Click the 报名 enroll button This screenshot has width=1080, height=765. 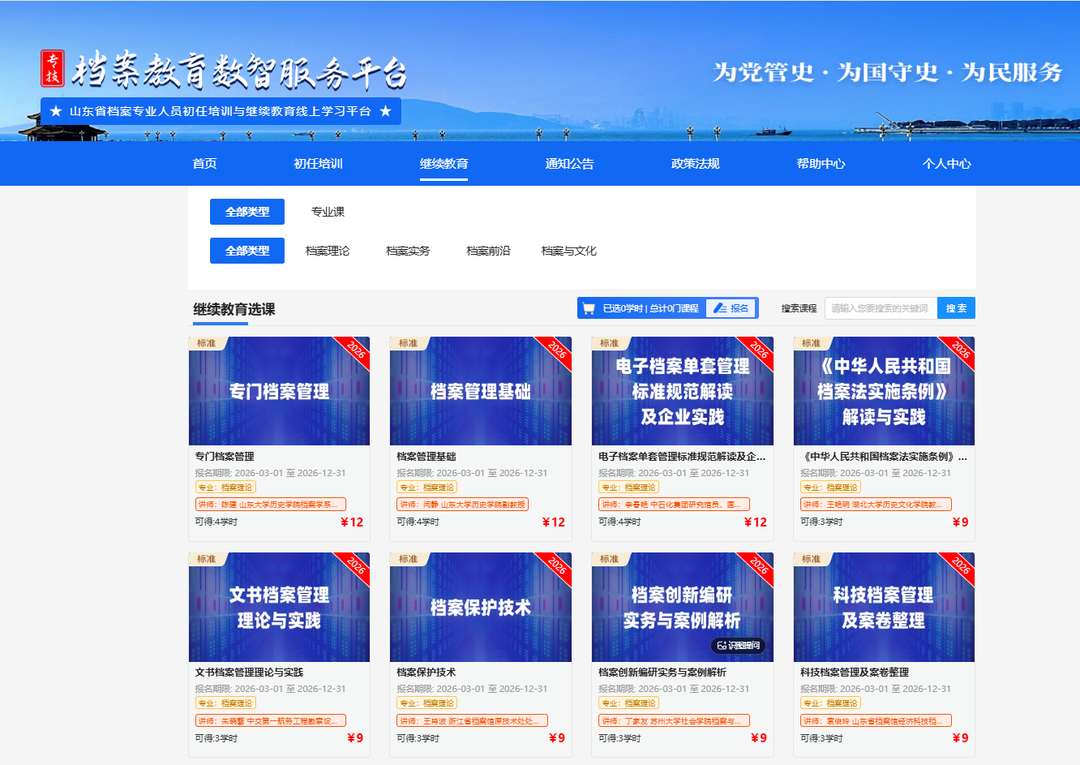coord(731,308)
